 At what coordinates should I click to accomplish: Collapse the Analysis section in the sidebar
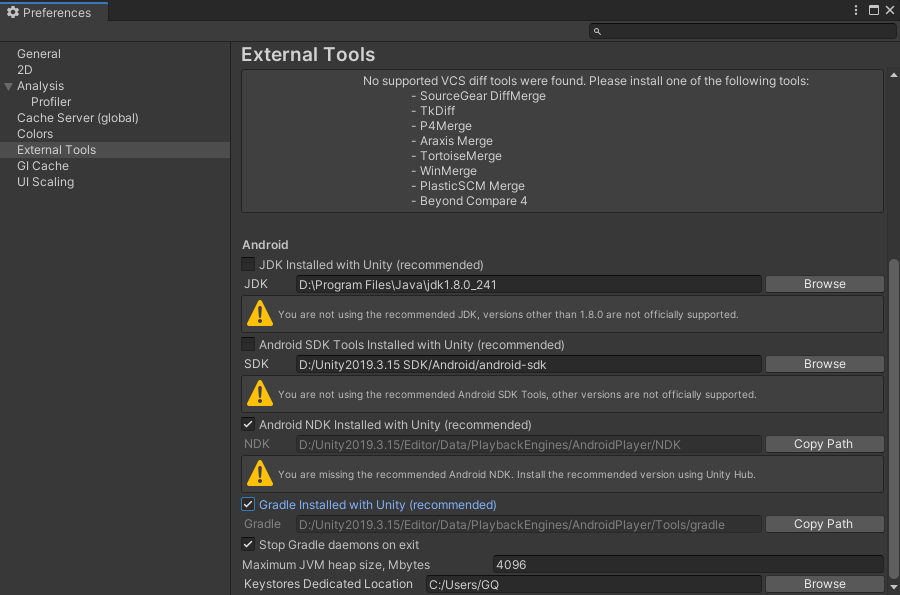coord(9,85)
